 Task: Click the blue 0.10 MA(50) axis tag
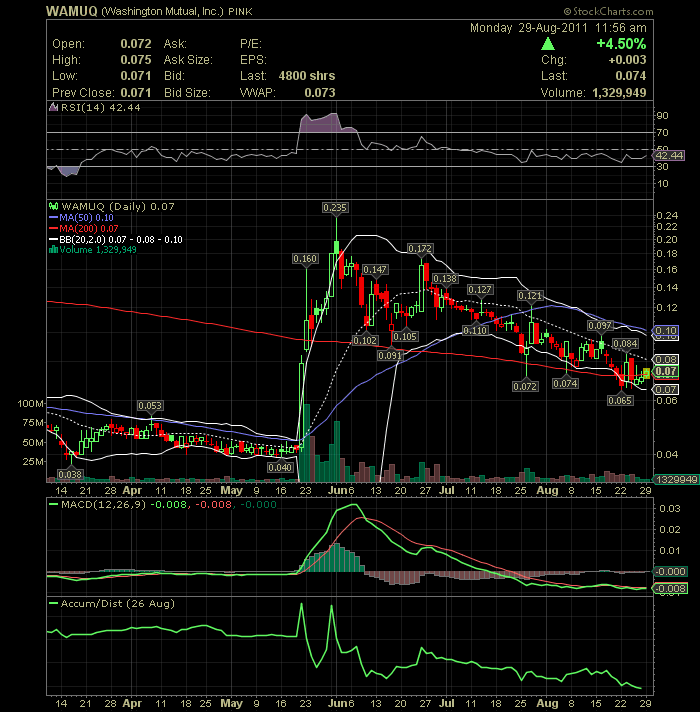pyautogui.click(x=665, y=330)
